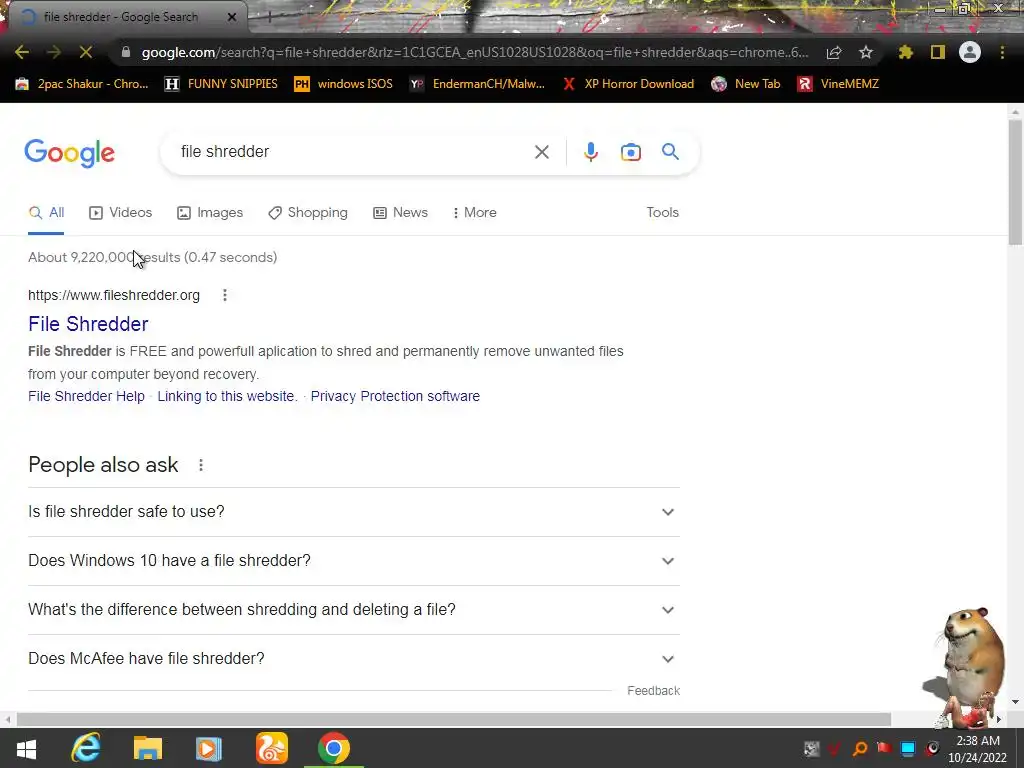Screen dimensions: 1024x768
Task: Click in the file shredder search field
Action: [353, 152]
